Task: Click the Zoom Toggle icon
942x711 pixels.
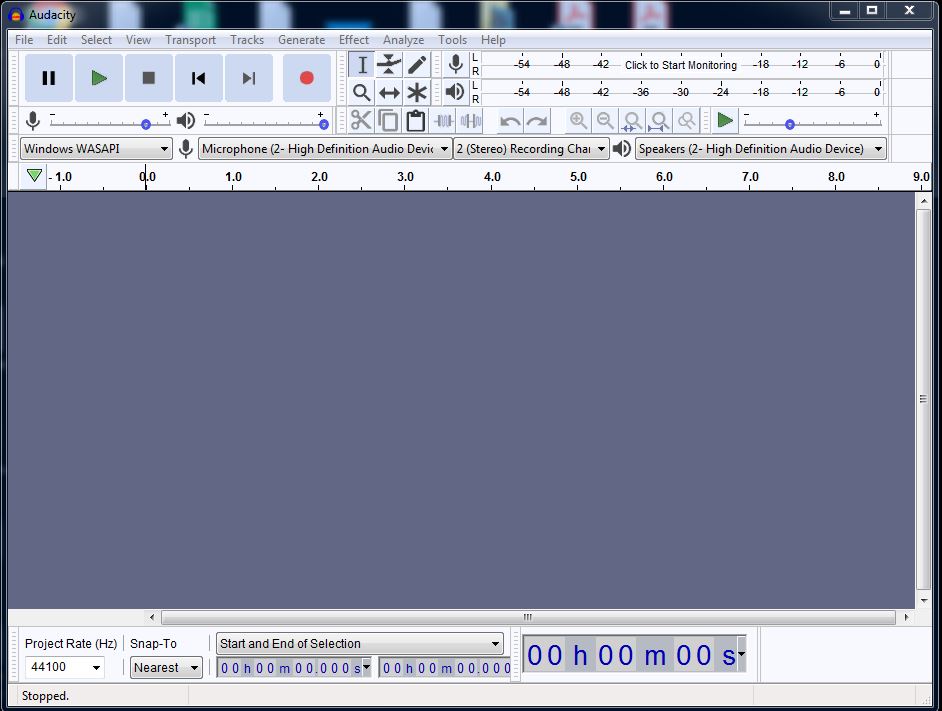Action: click(687, 121)
